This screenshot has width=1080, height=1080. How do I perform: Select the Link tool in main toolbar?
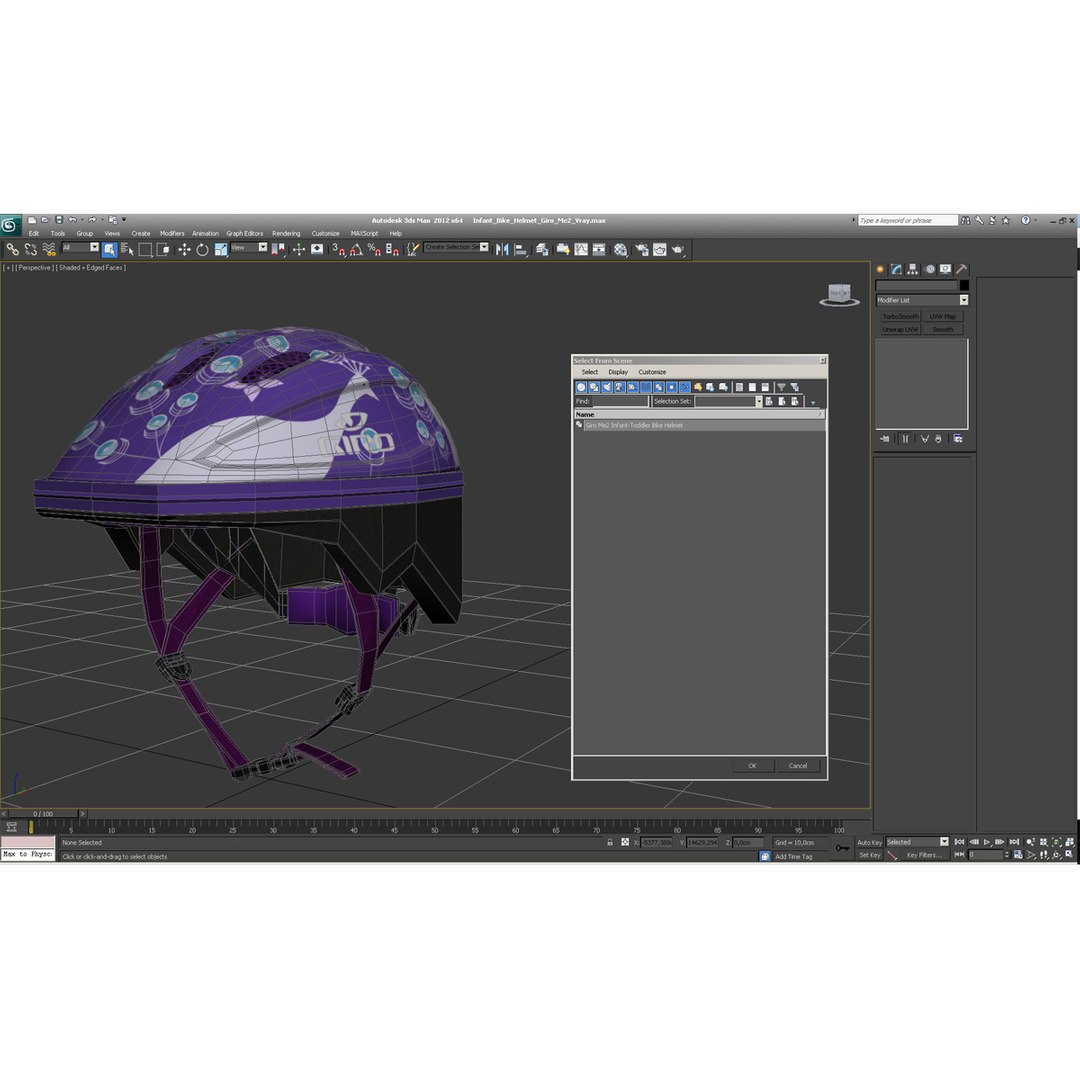(x=12, y=249)
